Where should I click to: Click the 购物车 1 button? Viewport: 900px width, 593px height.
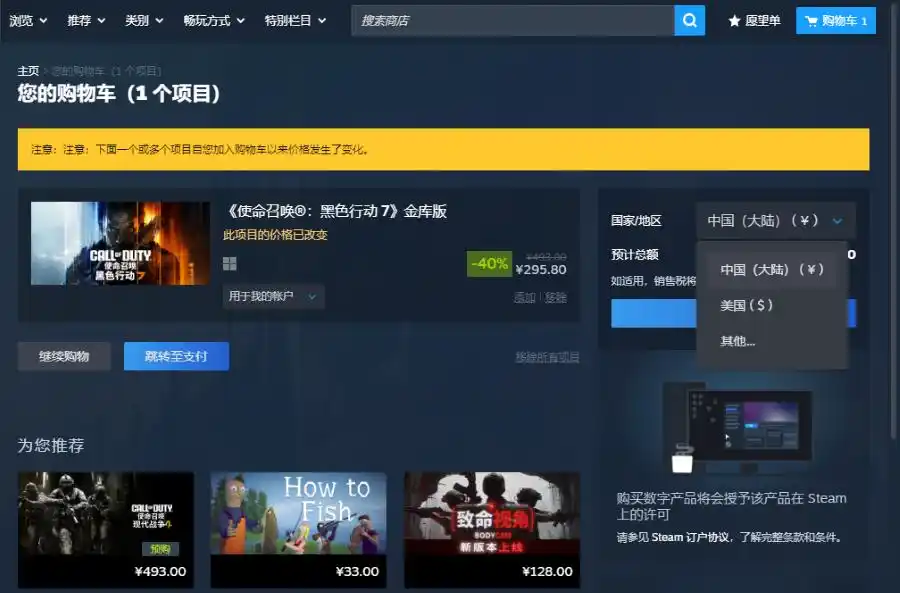[x=836, y=21]
